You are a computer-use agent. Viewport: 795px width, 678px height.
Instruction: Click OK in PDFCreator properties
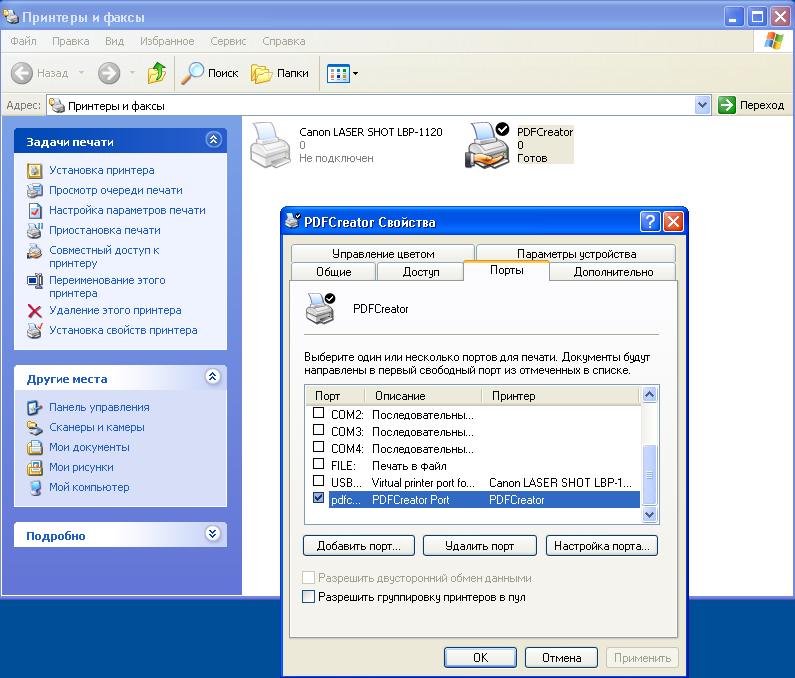(481, 658)
